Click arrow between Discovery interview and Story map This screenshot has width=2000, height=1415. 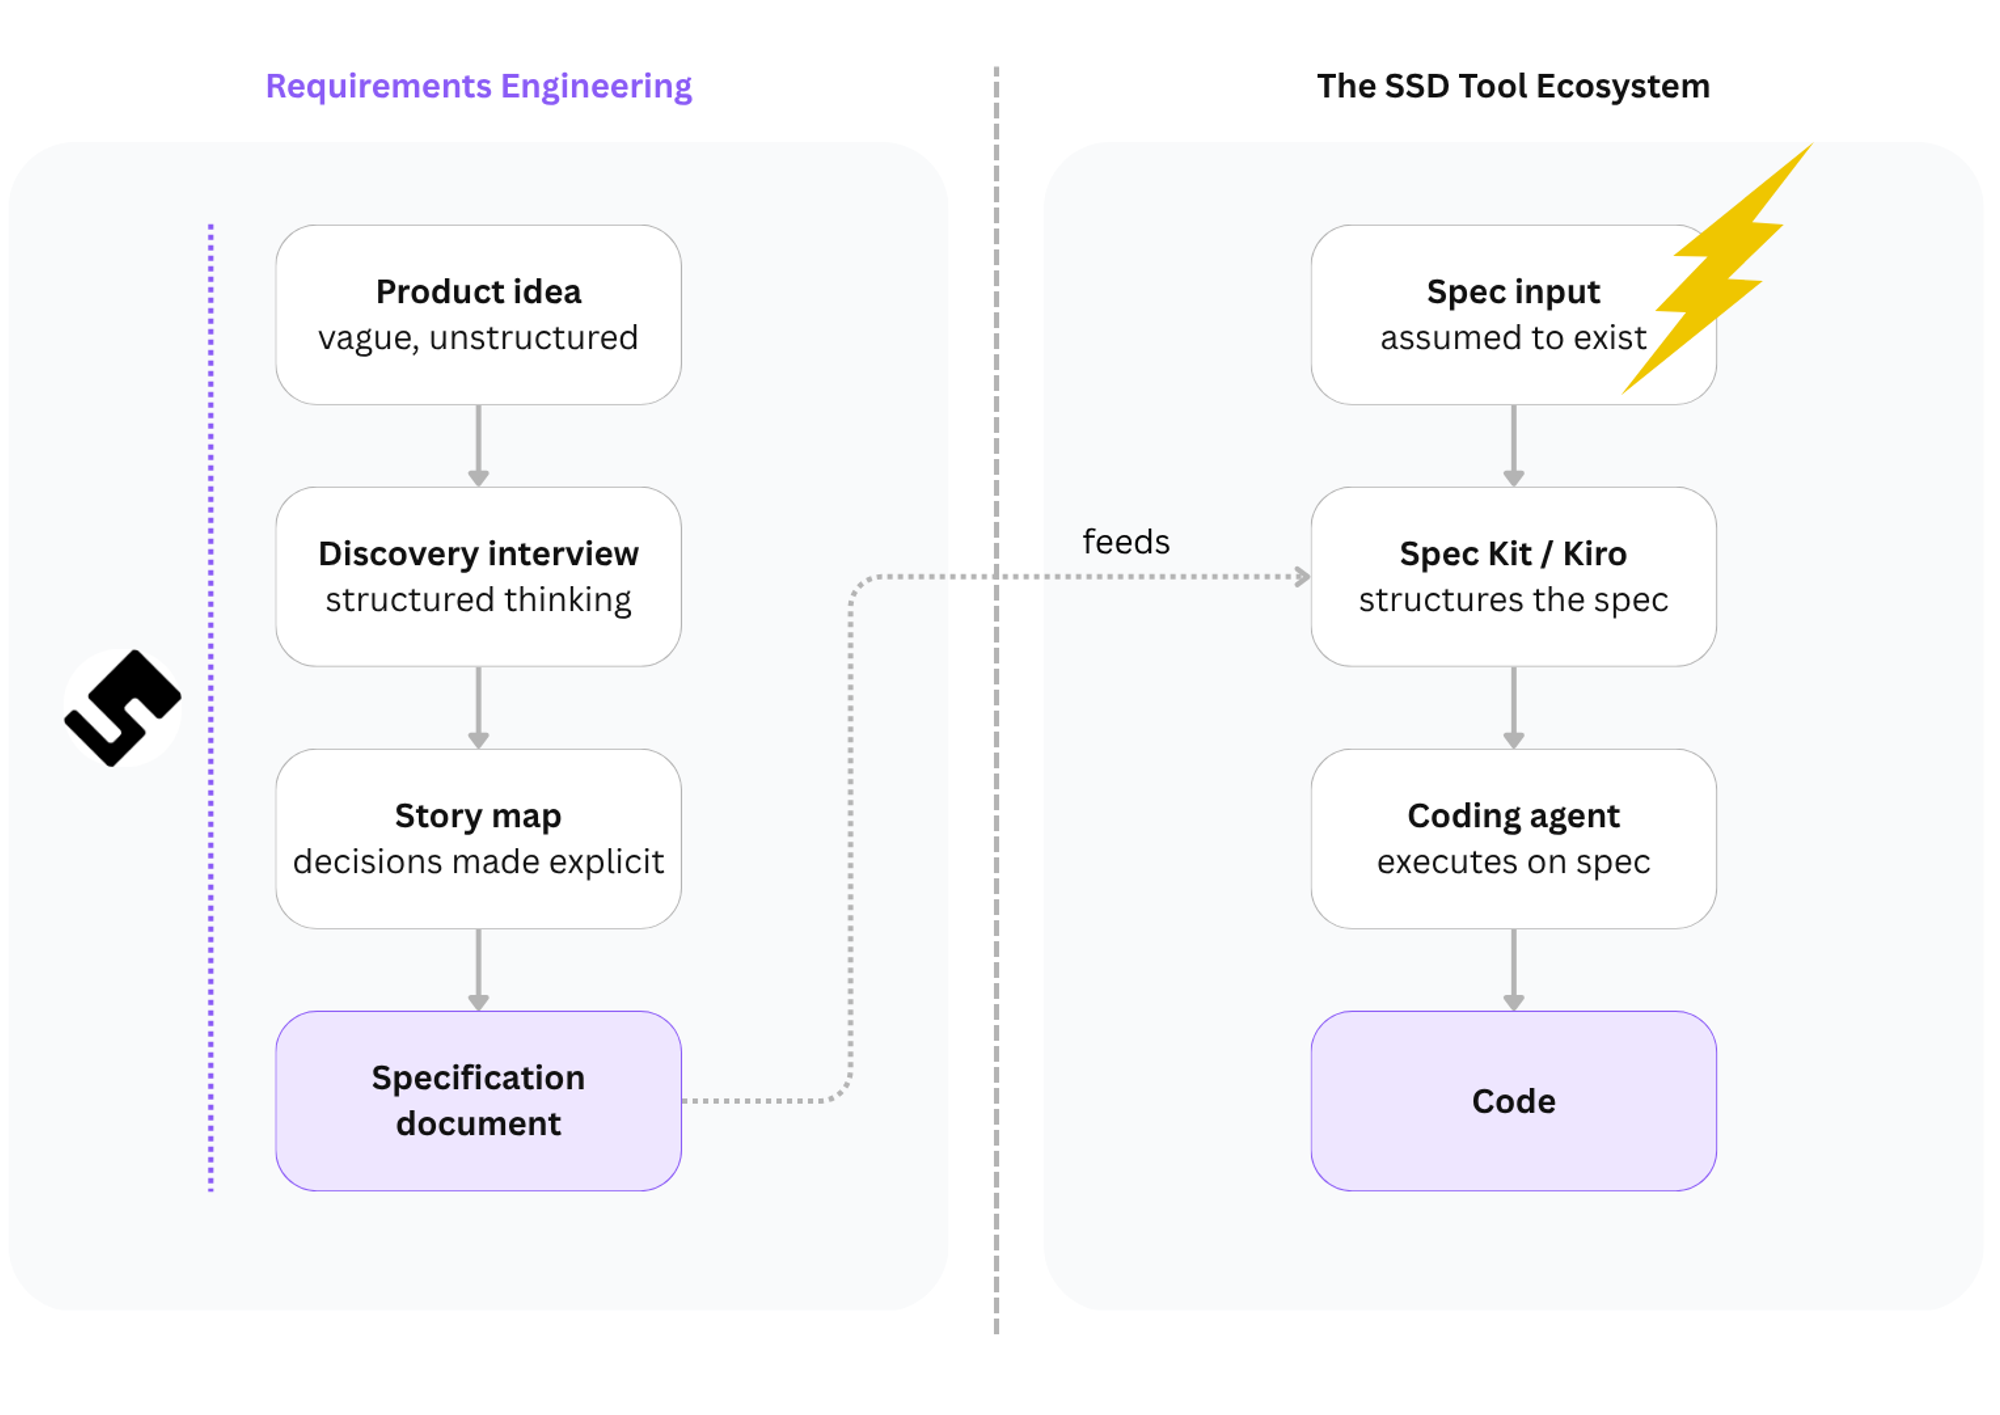tap(478, 708)
